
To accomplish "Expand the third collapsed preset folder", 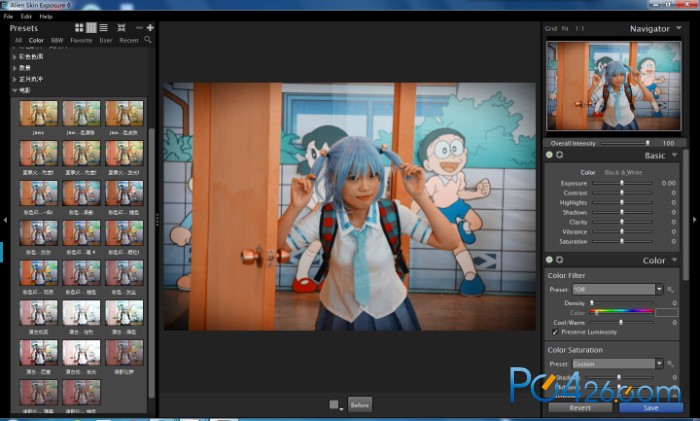I will point(15,79).
